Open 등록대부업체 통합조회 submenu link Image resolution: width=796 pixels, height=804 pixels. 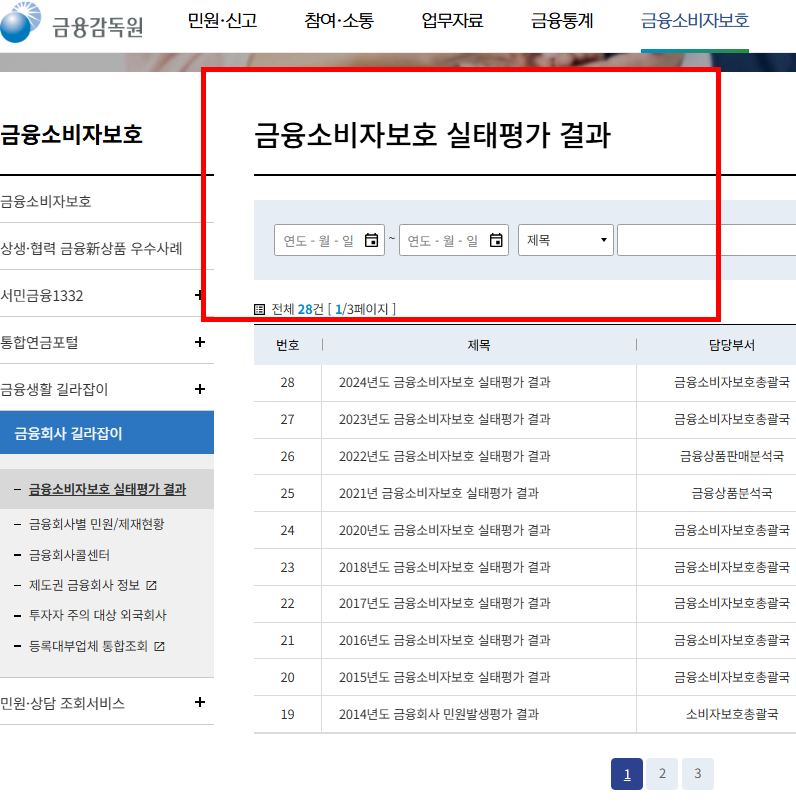[x=88, y=646]
